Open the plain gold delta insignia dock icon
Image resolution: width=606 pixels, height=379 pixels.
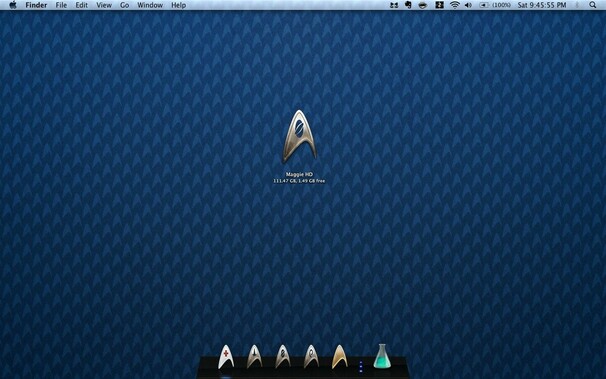(x=339, y=357)
